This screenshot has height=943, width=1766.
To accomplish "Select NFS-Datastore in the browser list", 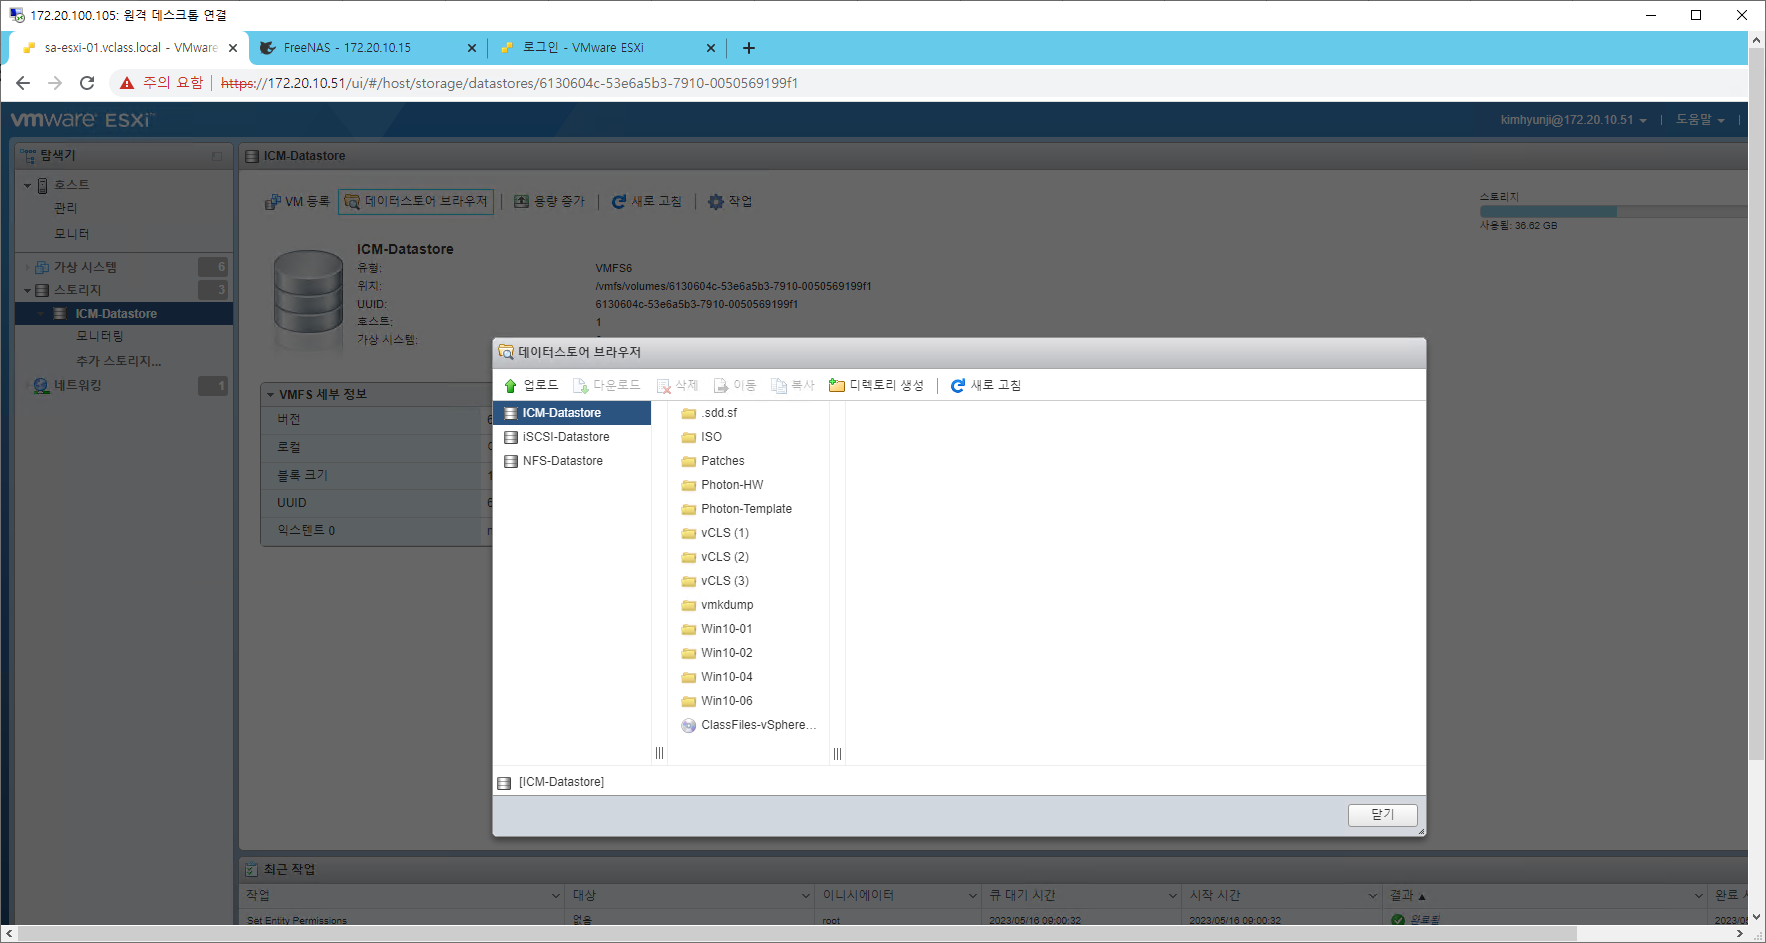I will 572,461.
